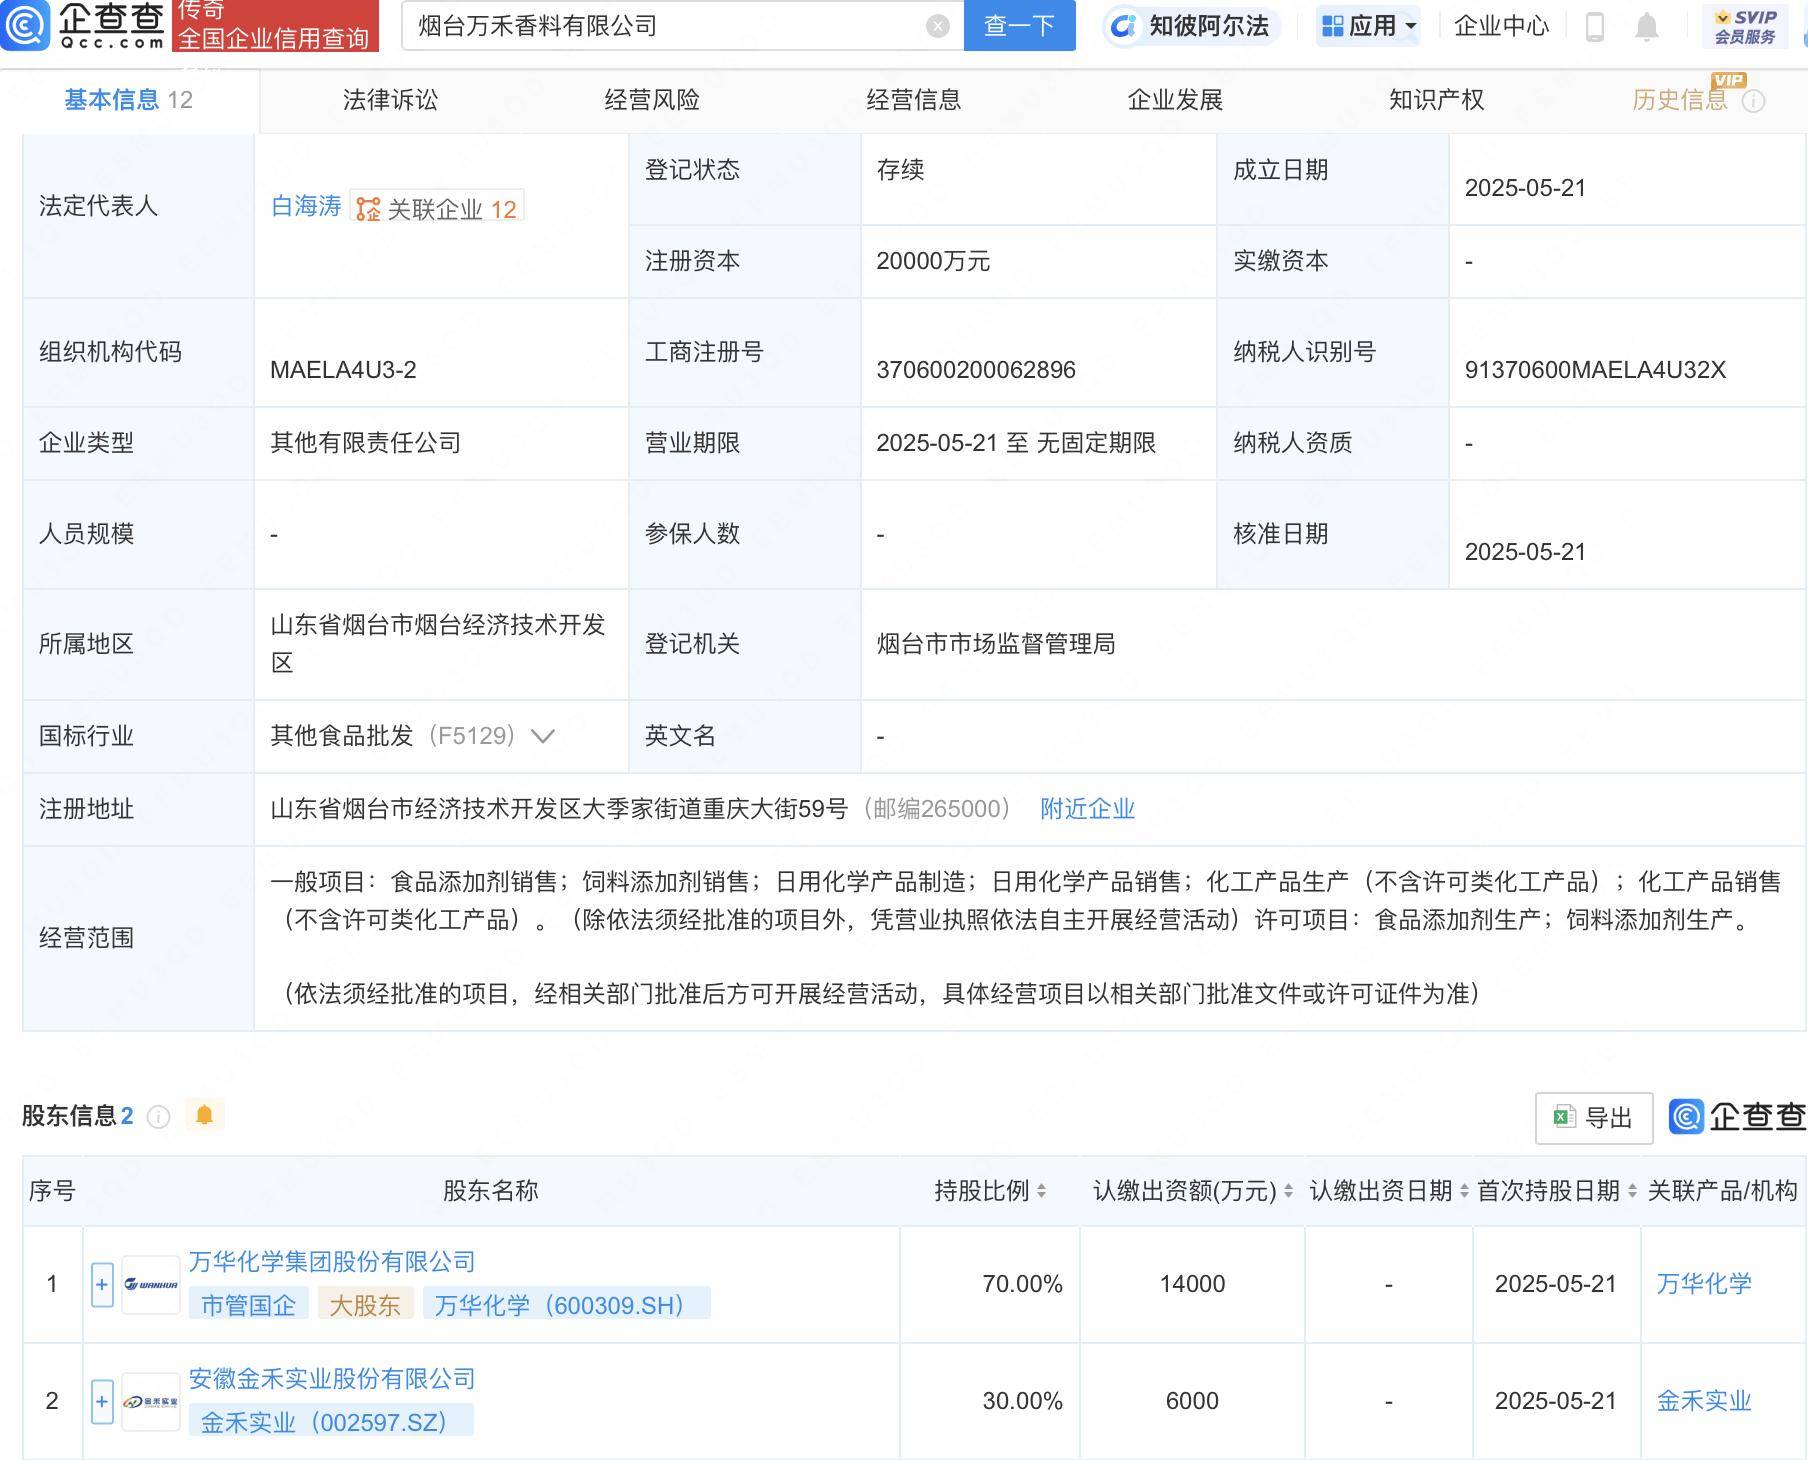Click 烟台市市场监督管理局 text
Viewport: 1808px width, 1460px height.
(x=996, y=644)
